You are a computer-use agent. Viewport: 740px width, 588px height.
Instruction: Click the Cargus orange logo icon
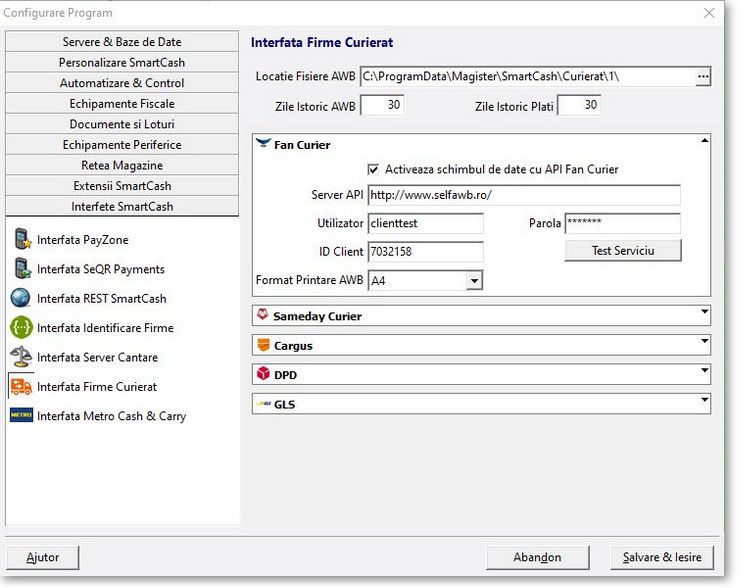click(x=263, y=345)
